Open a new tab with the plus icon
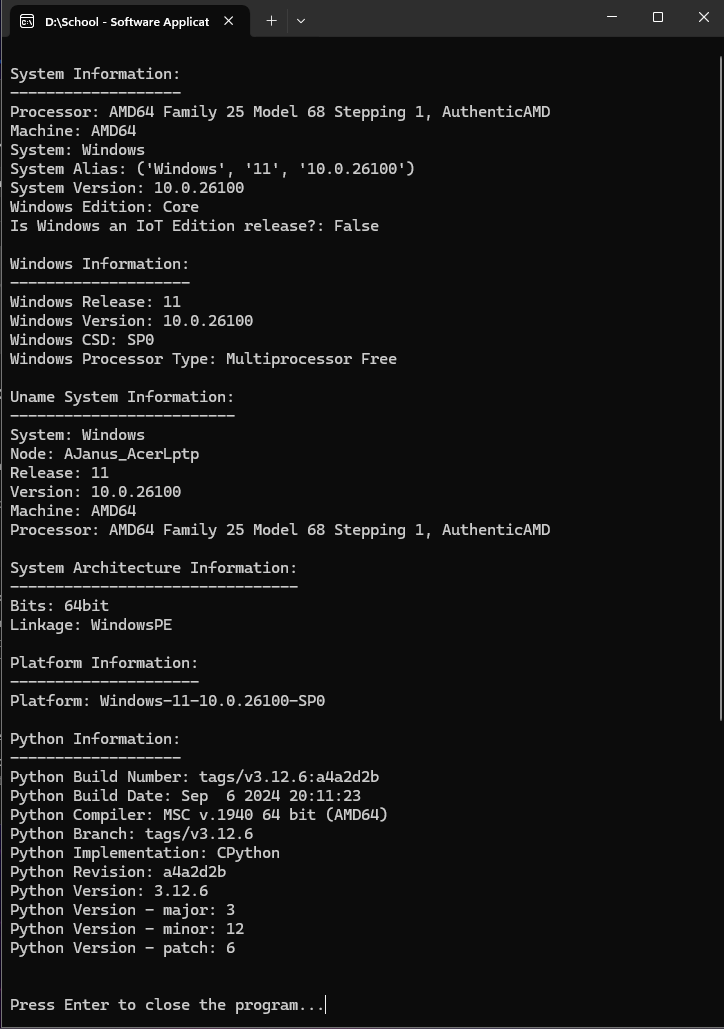The image size is (724, 1029). tap(271, 21)
